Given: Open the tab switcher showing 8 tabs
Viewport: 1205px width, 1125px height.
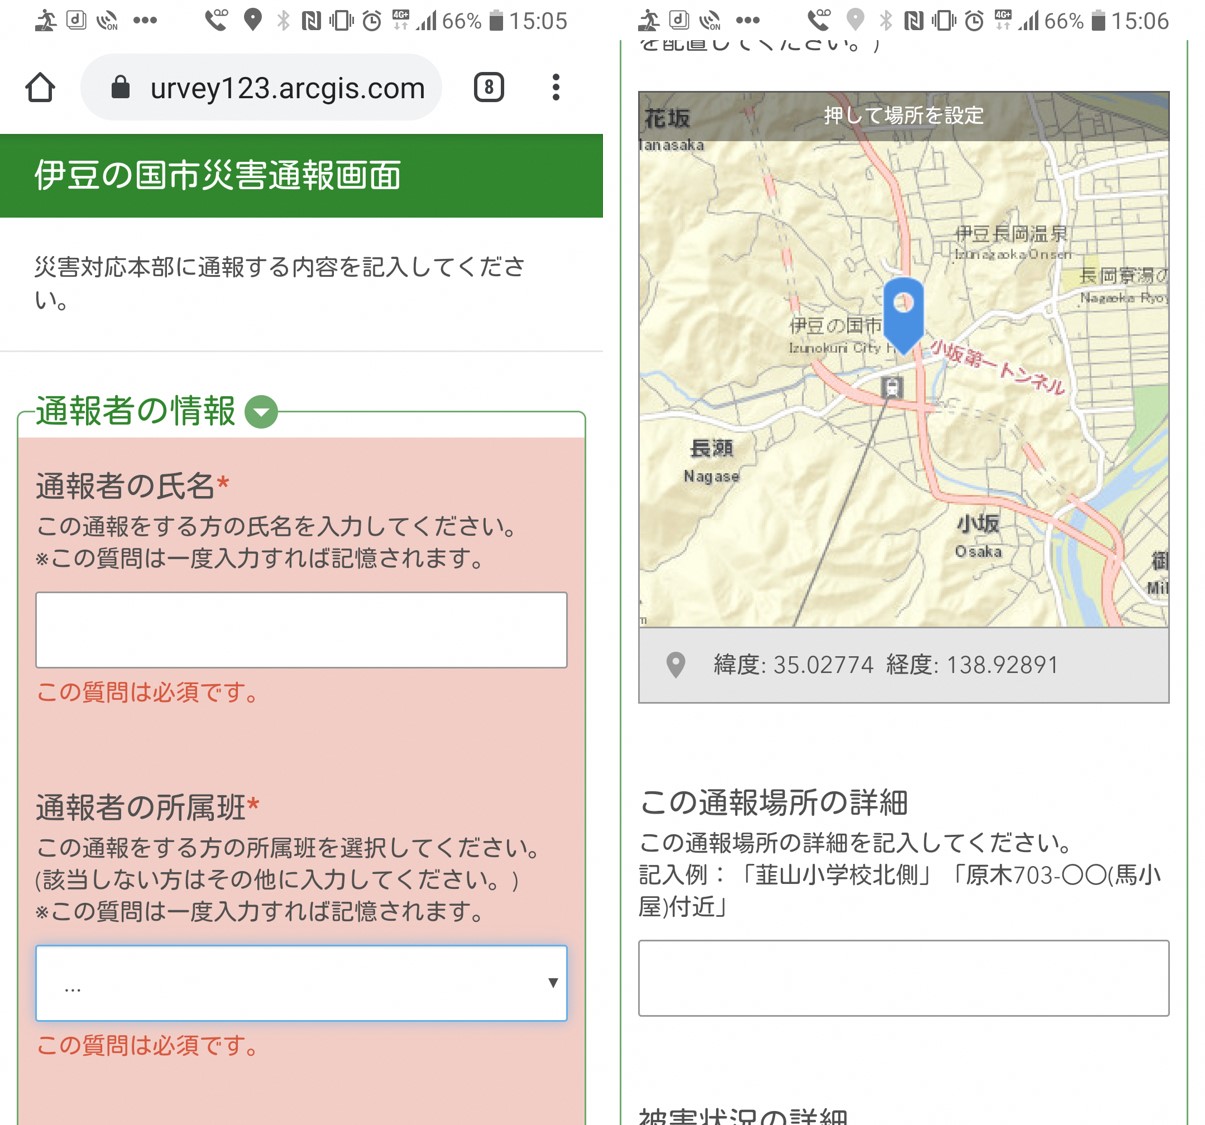Looking at the screenshot, I should pyautogui.click(x=489, y=87).
